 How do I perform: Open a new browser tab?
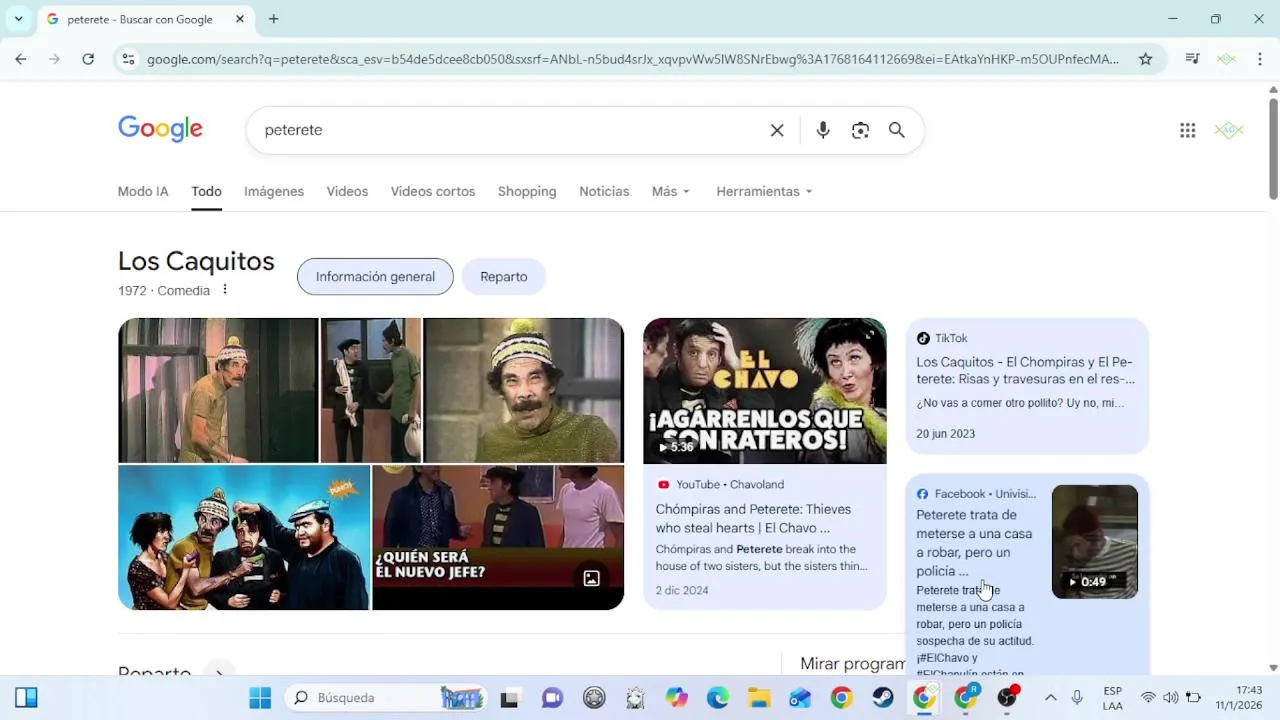274,19
